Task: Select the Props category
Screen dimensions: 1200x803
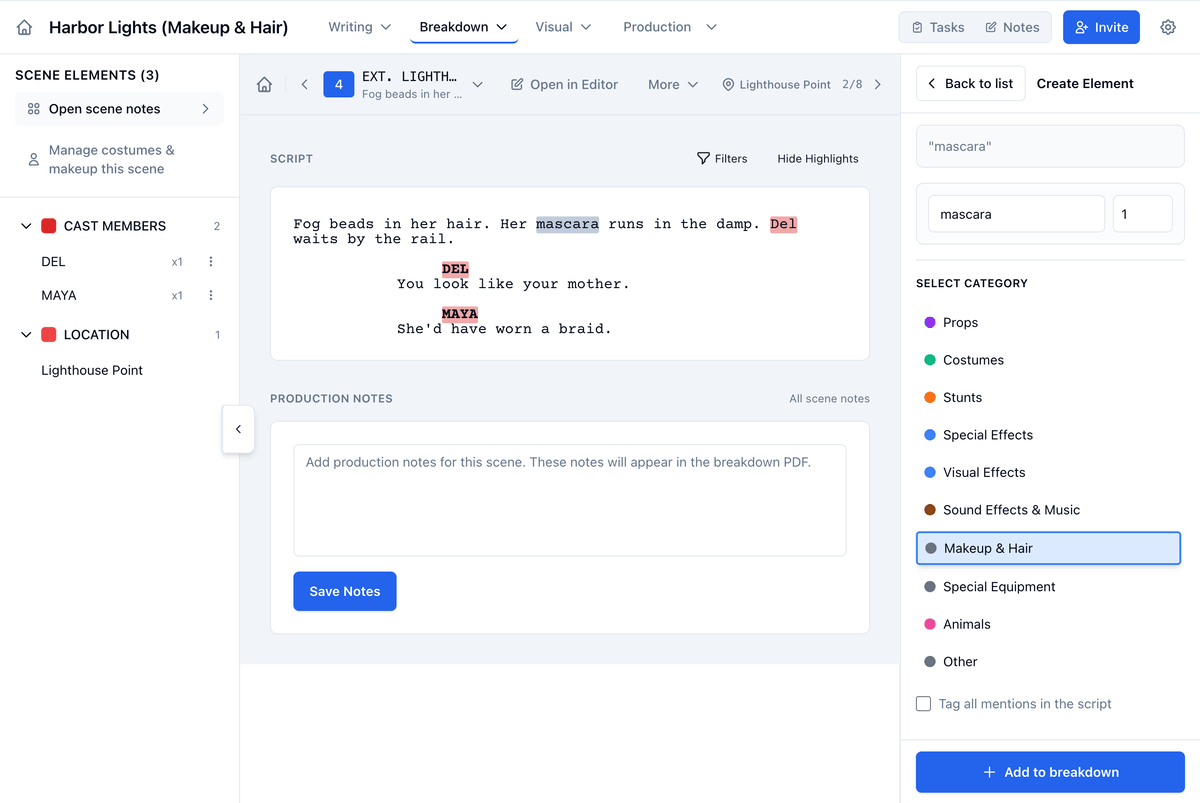Action: click(1049, 323)
